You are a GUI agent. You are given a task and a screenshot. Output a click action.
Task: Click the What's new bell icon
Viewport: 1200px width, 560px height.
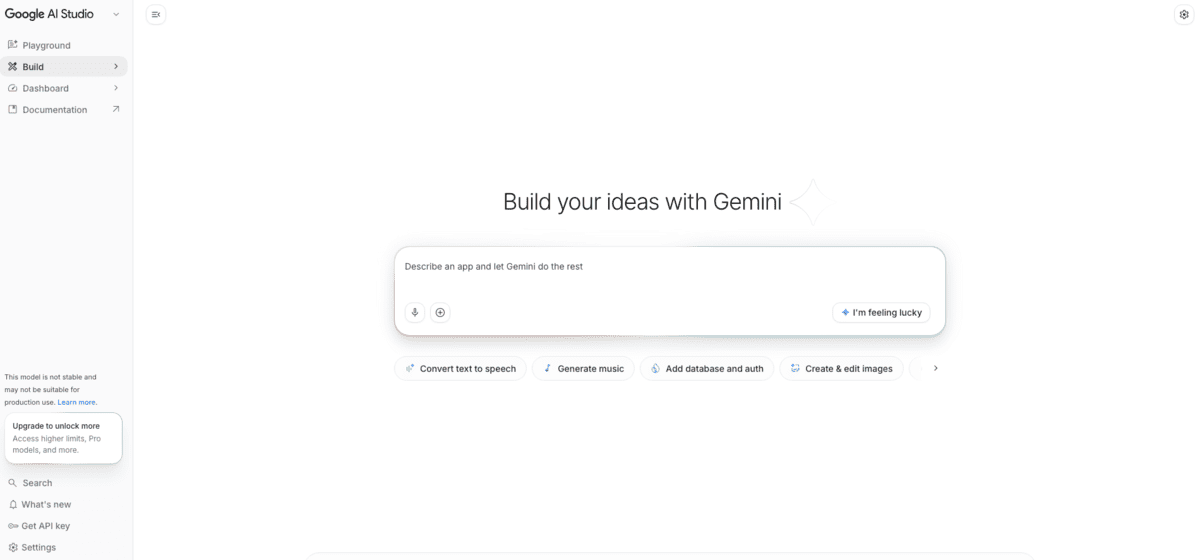coord(13,504)
